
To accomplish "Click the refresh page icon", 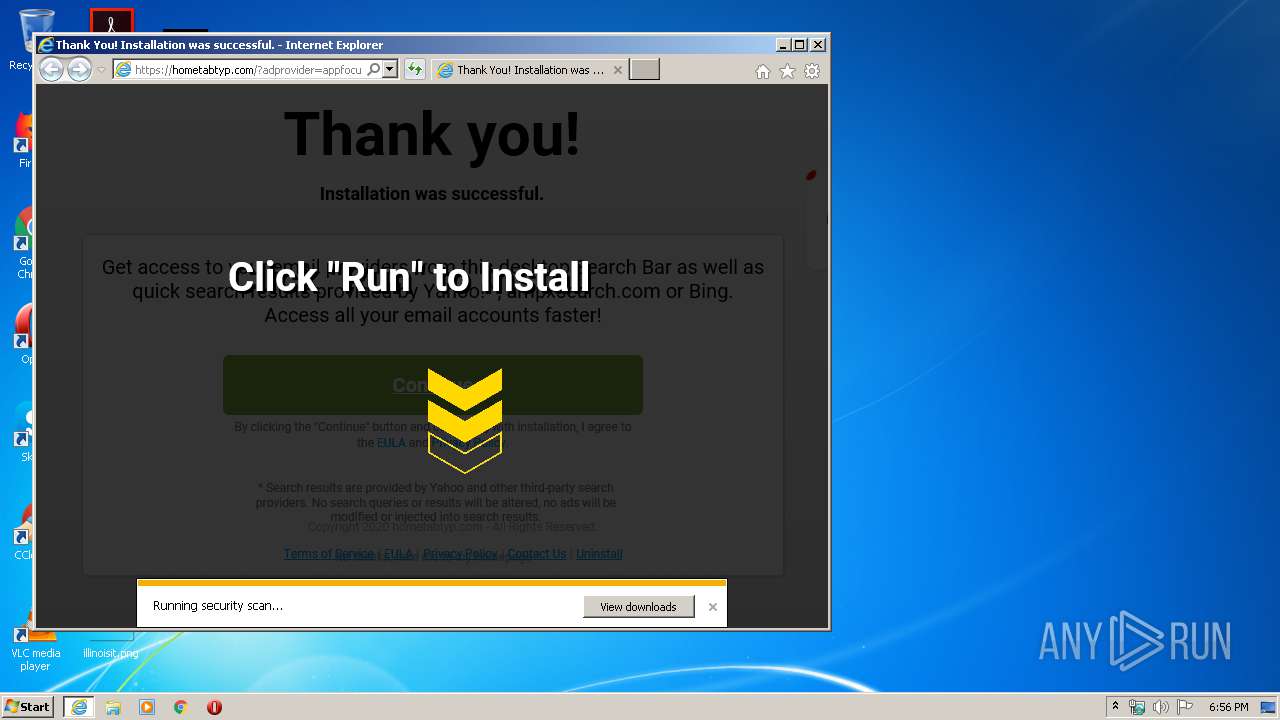I will pyautogui.click(x=414, y=70).
